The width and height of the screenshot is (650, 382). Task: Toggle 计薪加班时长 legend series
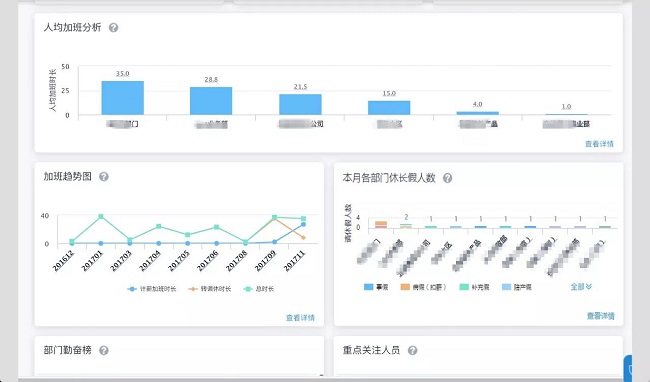[x=152, y=289]
